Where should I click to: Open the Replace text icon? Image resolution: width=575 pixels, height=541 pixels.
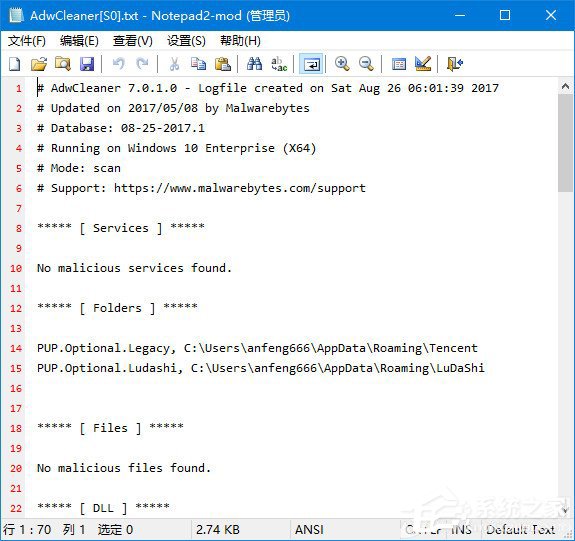(x=279, y=64)
